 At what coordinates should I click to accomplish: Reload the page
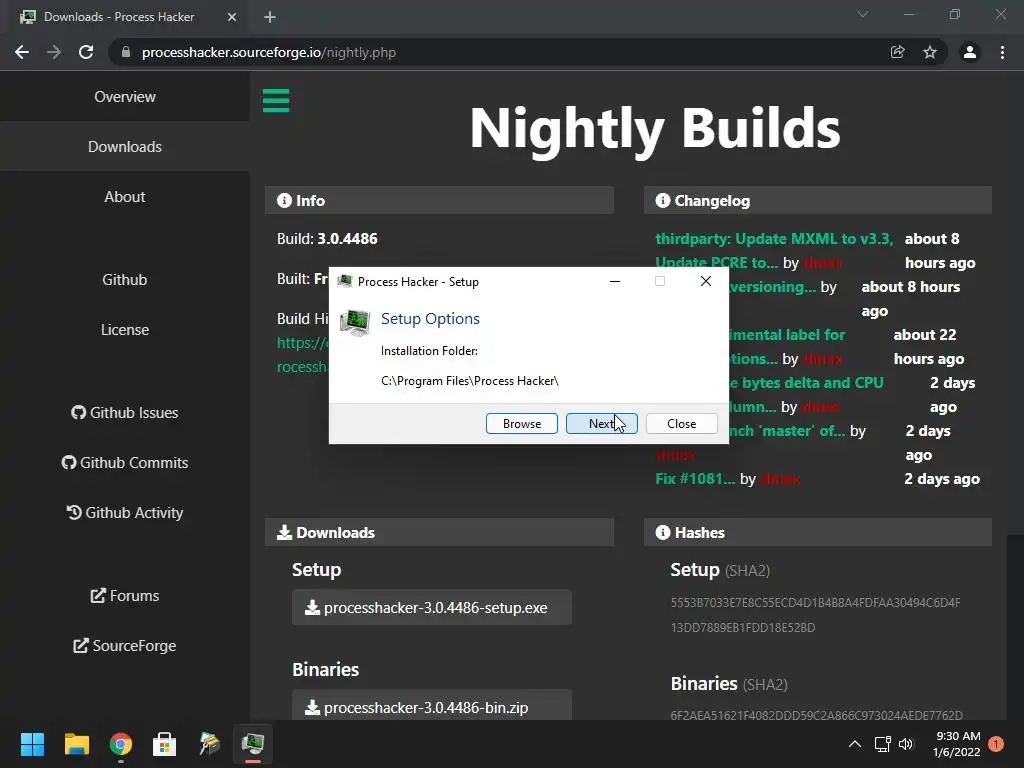click(x=86, y=52)
